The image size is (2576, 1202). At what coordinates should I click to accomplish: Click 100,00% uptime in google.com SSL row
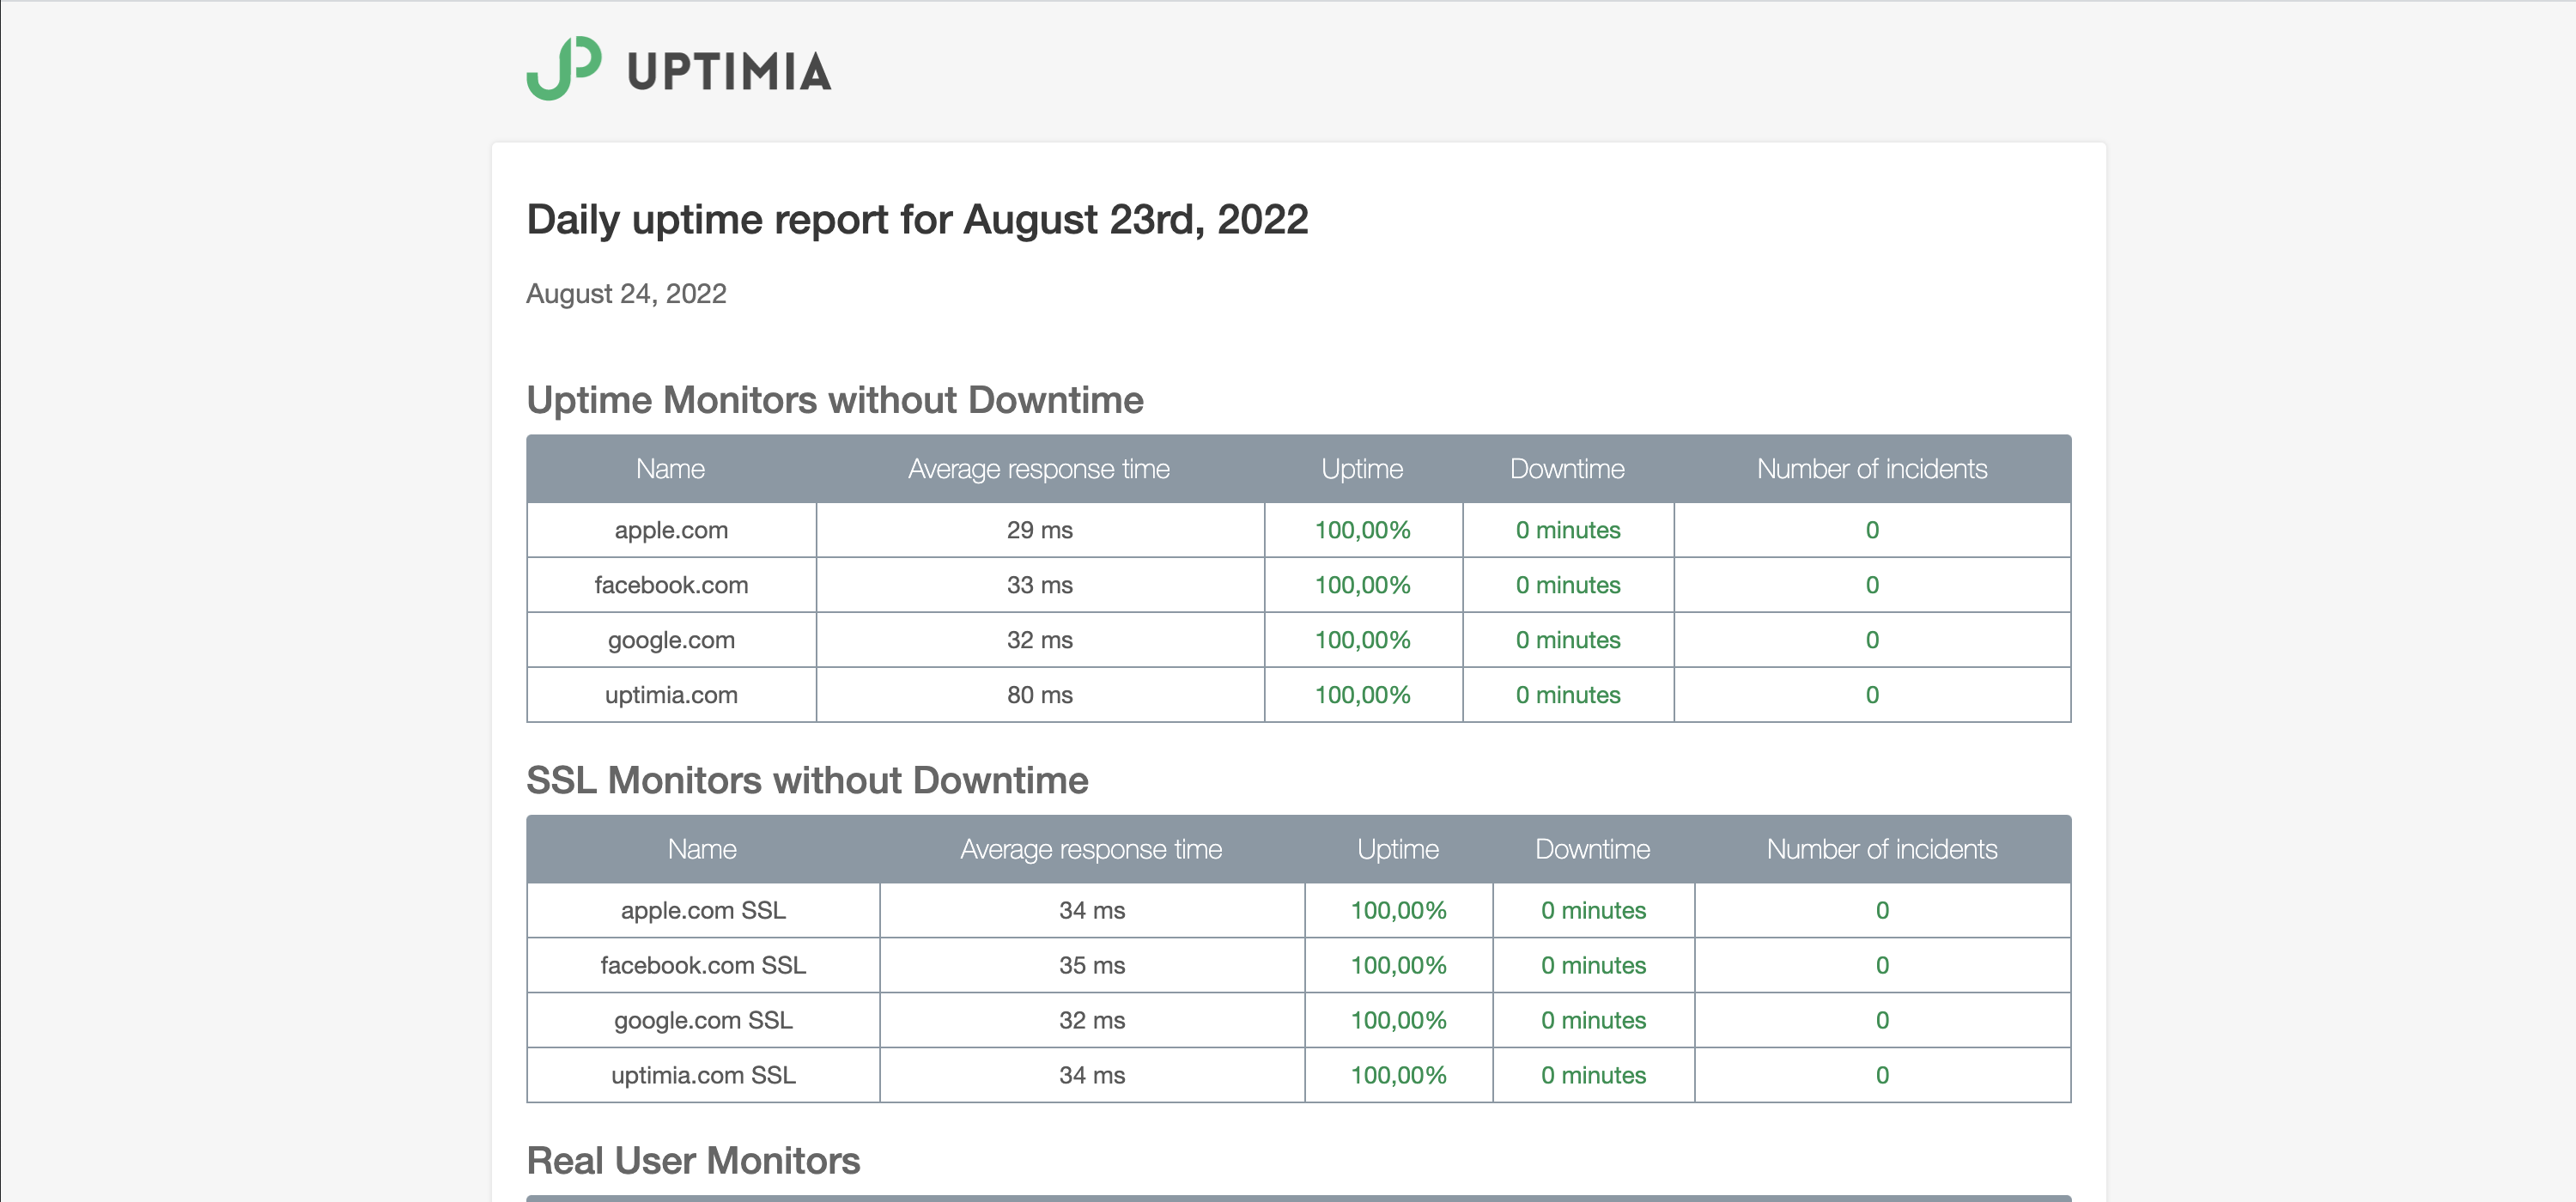[1398, 1020]
